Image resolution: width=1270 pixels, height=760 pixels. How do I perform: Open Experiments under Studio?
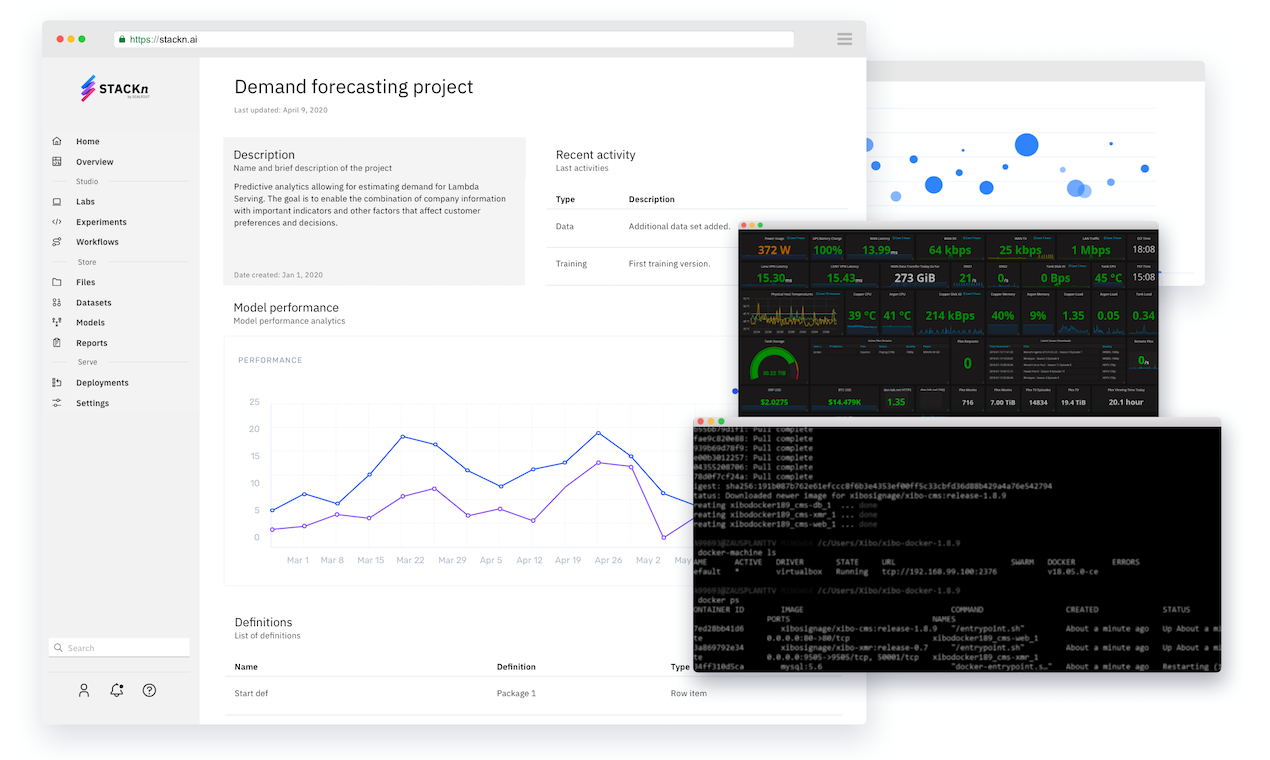101,222
